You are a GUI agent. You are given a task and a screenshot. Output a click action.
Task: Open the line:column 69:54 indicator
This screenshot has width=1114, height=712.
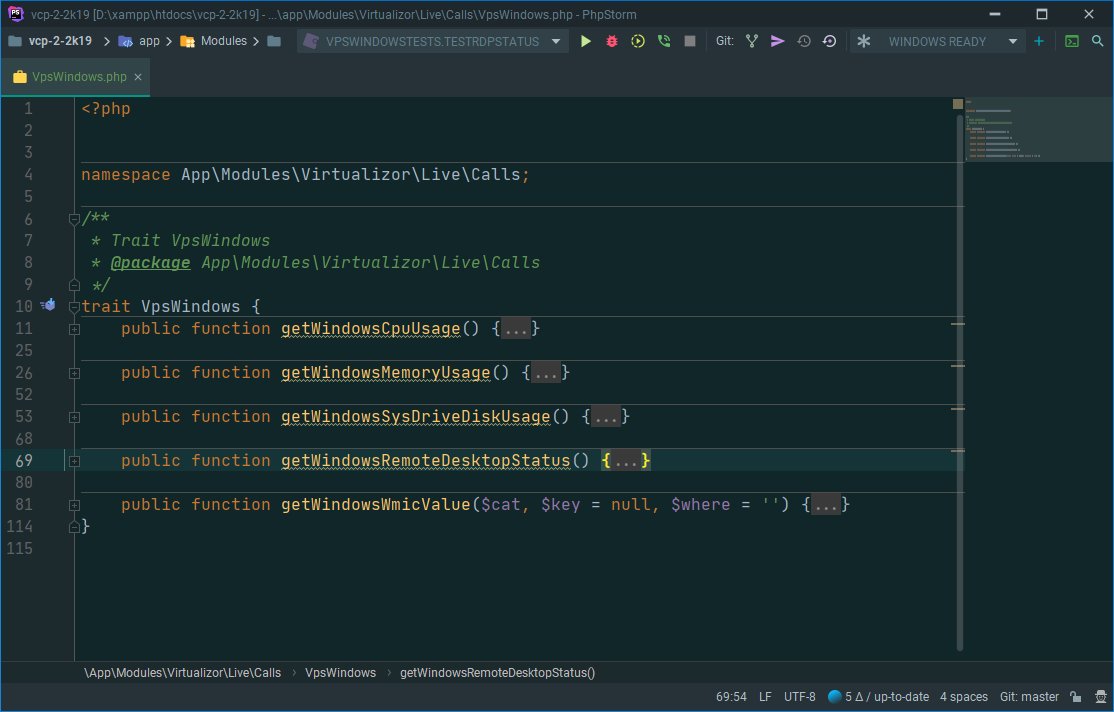tap(731, 697)
